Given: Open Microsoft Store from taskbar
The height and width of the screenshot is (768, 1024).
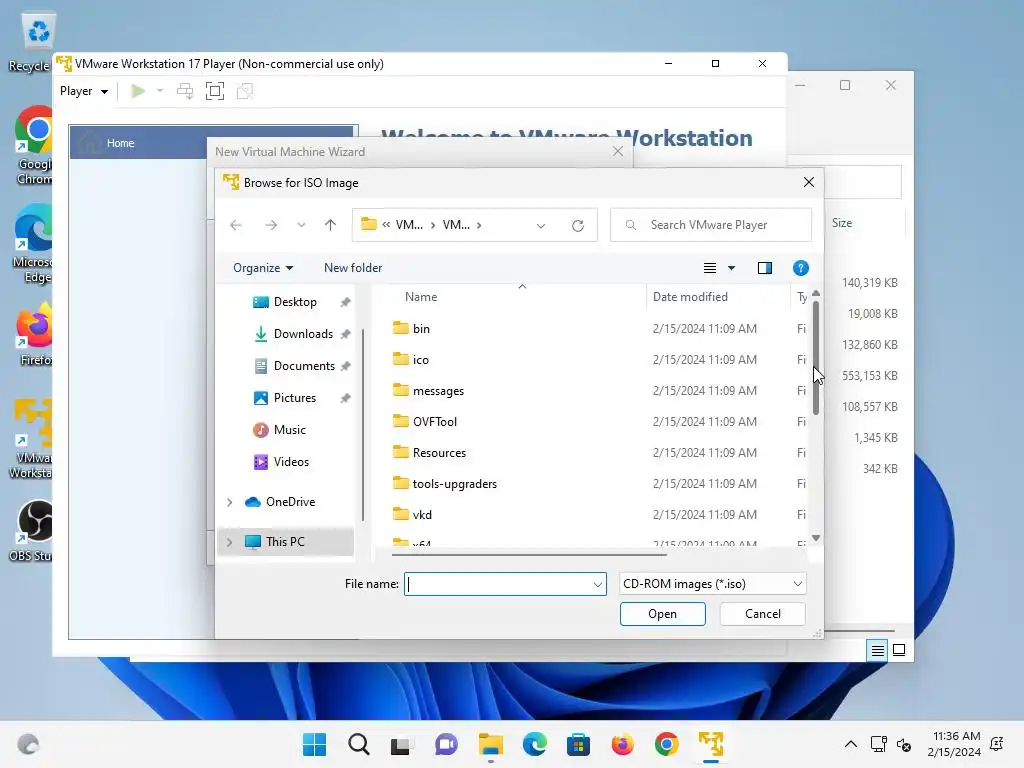Looking at the screenshot, I should (x=578, y=744).
